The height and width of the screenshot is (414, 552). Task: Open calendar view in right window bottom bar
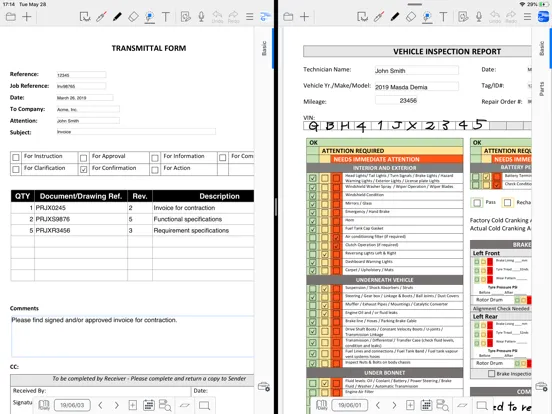coord(426,405)
